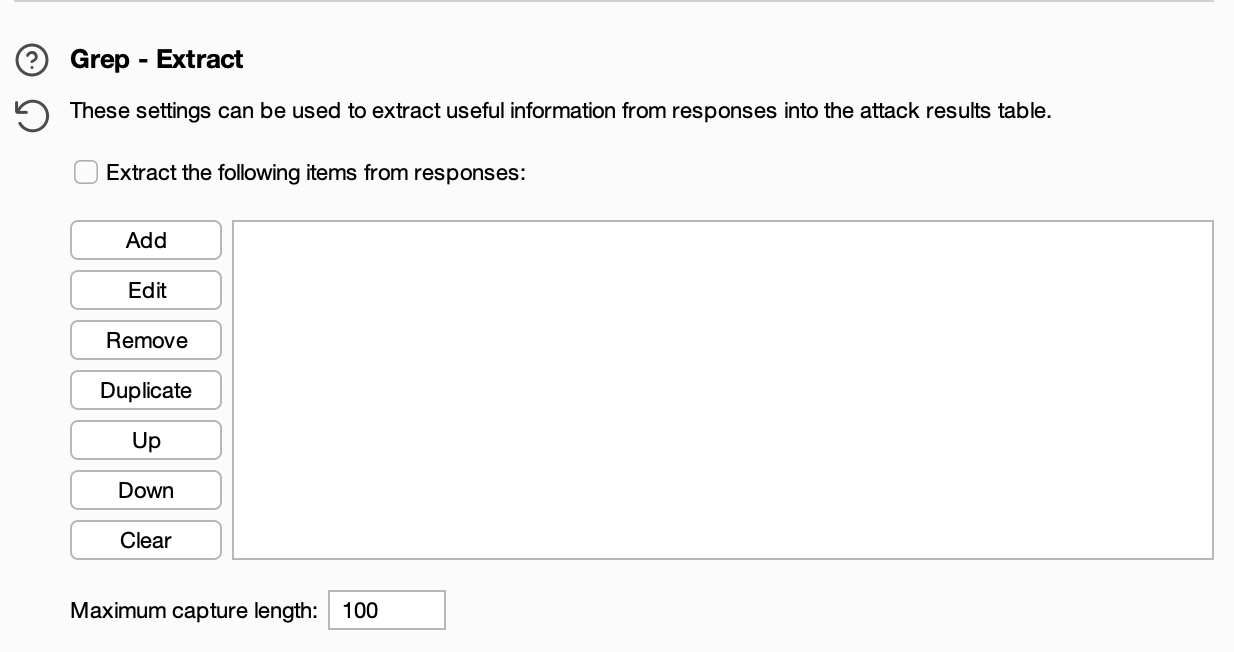Select the 100 value in capture length
The width and height of the screenshot is (1234, 652).
[x=360, y=610]
